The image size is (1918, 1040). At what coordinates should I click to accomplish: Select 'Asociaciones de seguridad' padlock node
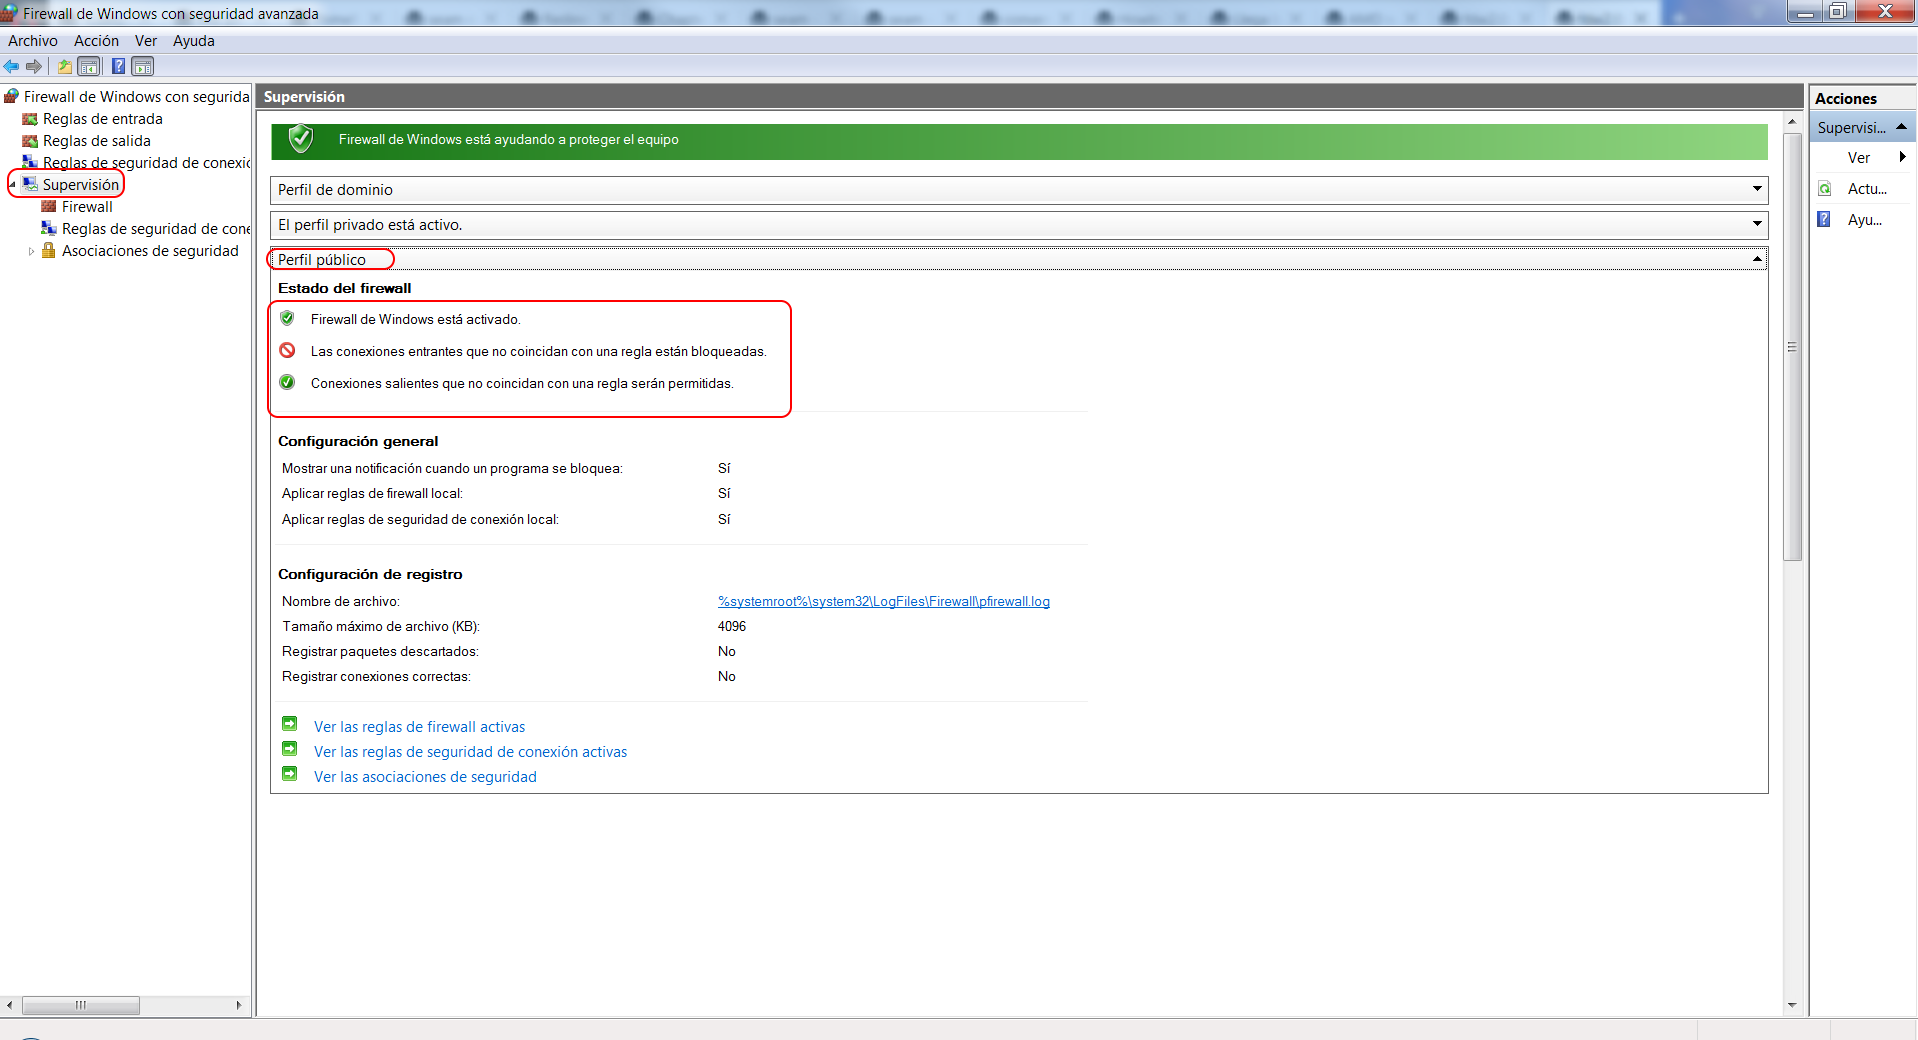point(150,251)
